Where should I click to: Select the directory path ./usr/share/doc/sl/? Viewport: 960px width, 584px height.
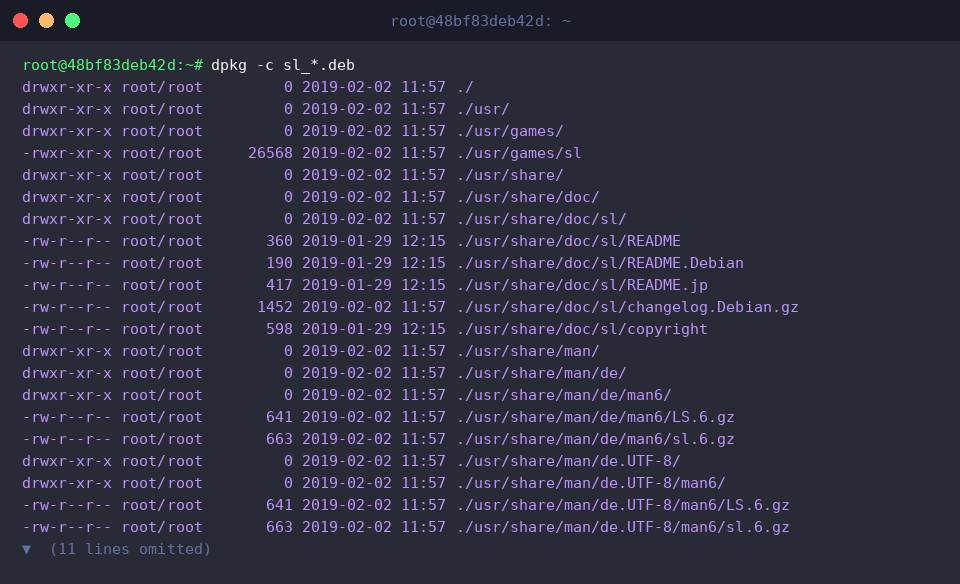point(542,219)
